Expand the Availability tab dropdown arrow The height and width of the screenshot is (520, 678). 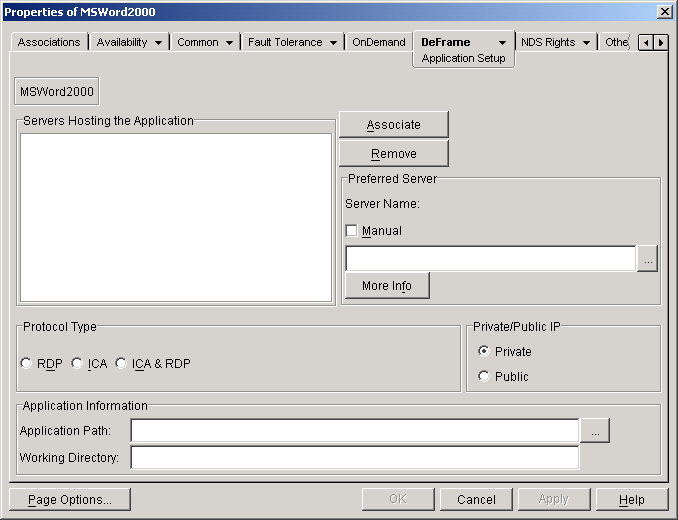(158, 43)
